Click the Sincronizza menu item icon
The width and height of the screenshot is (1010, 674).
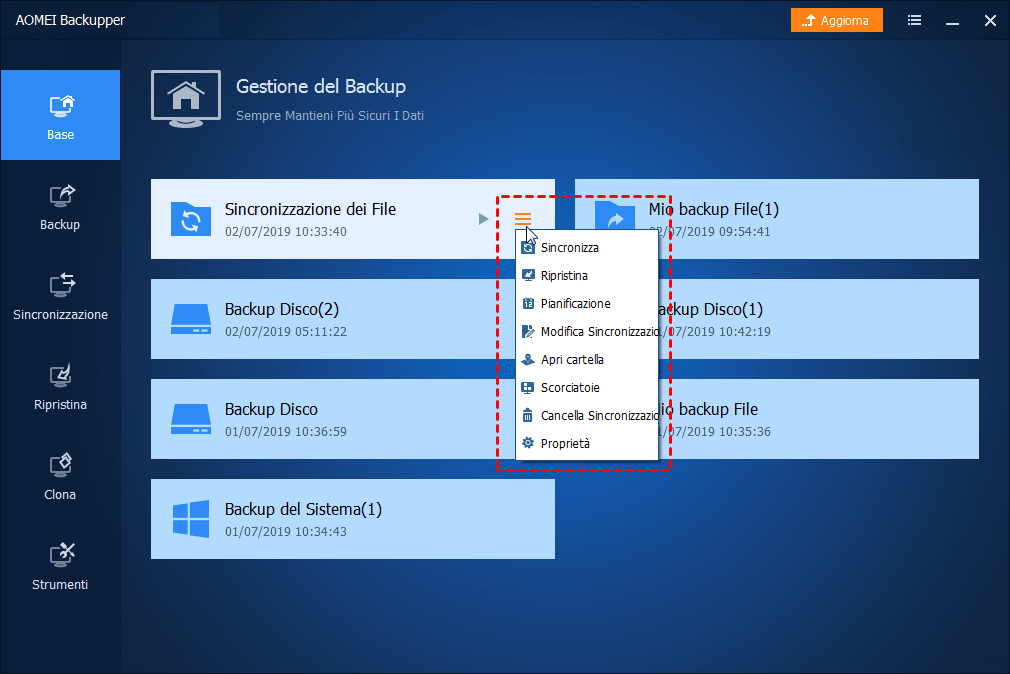coord(528,247)
